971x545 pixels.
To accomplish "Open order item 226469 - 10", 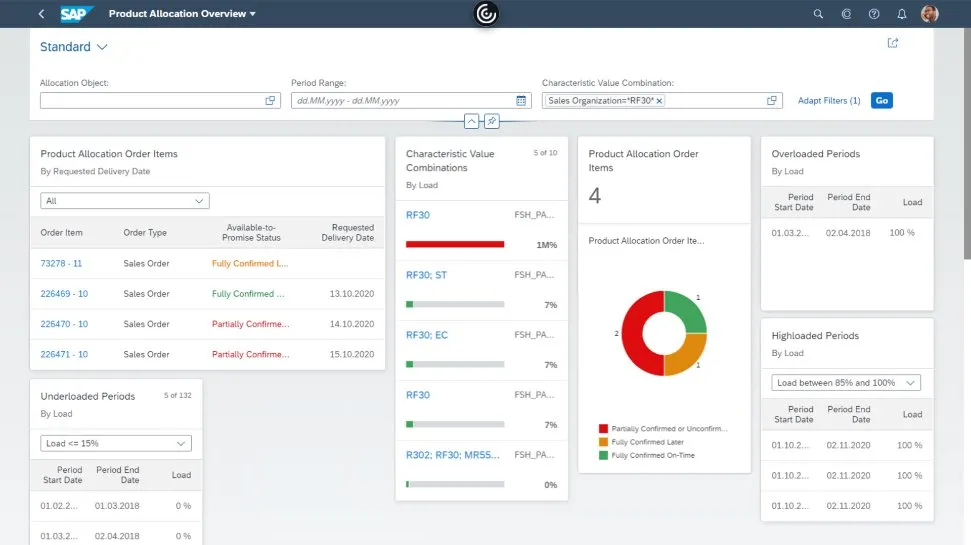I will [x=64, y=294].
